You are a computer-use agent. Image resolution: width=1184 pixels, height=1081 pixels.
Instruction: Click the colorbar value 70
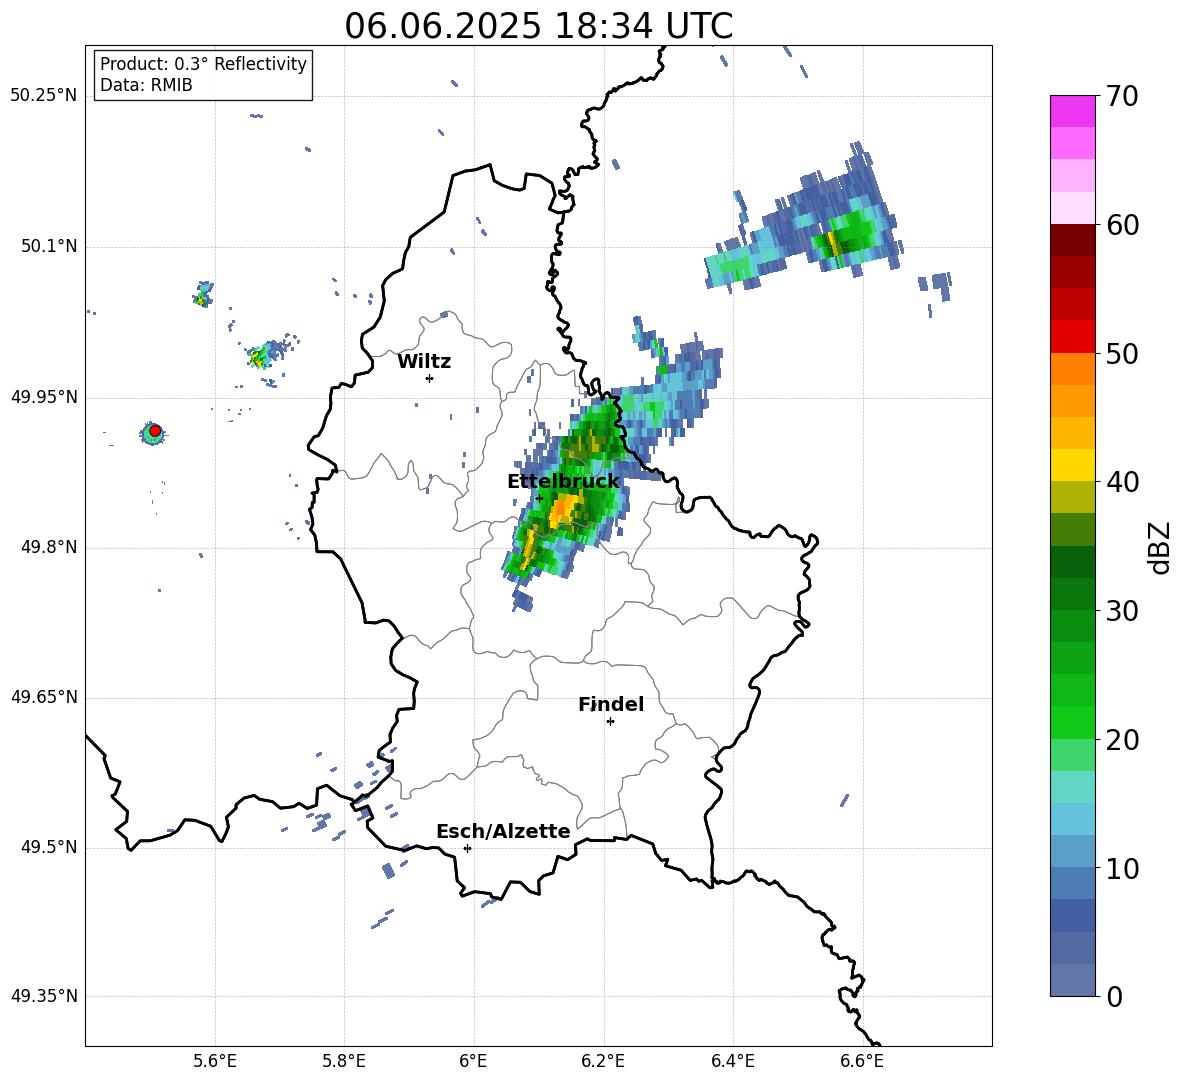click(1122, 96)
